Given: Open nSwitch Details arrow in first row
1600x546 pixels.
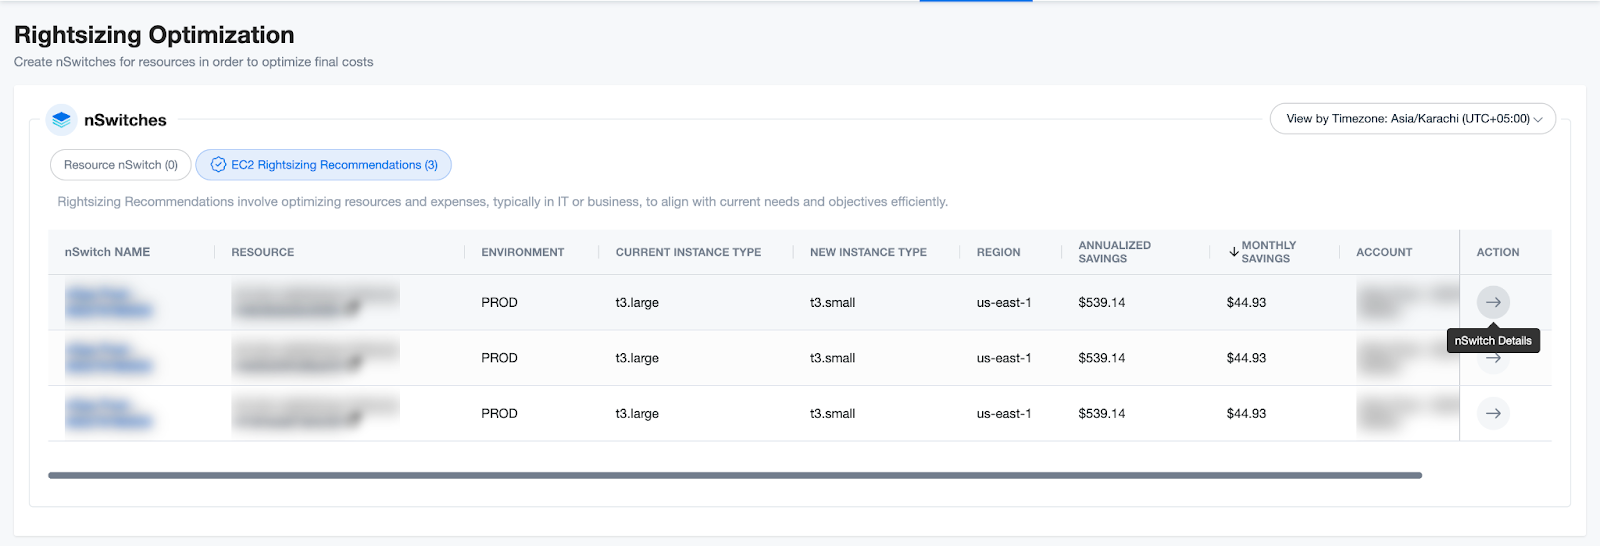Looking at the screenshot, I should pos(1493,302).
